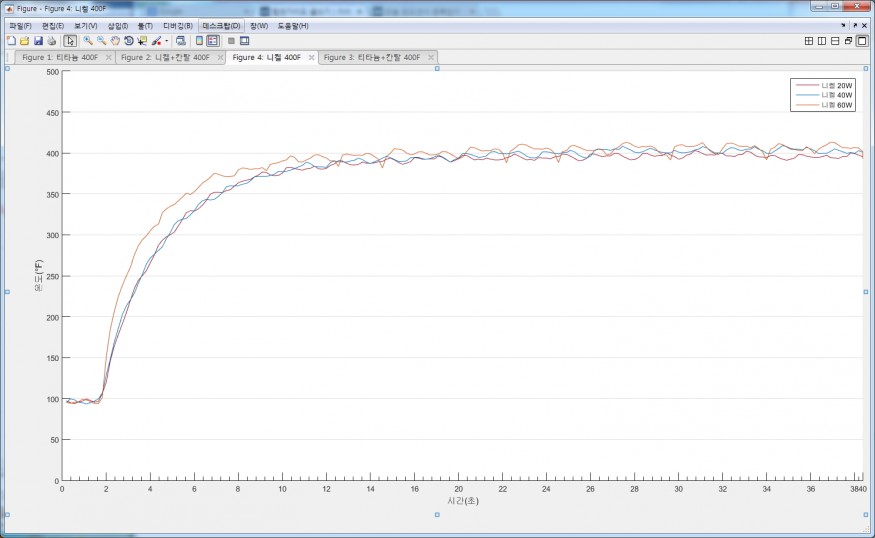Close the docked Figures panel
Image resolution: width=875 pixels, height=538 pixels.
pos(864,26)
